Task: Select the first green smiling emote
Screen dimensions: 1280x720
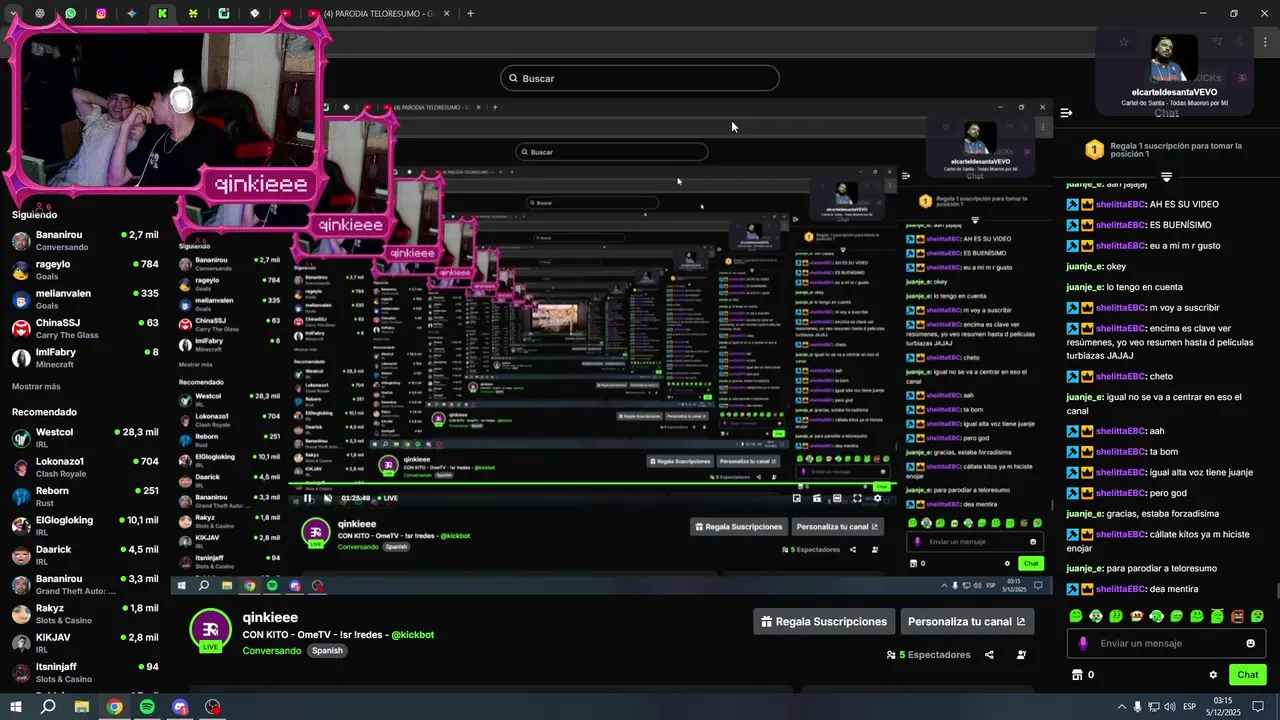Action: [1076, 616]
